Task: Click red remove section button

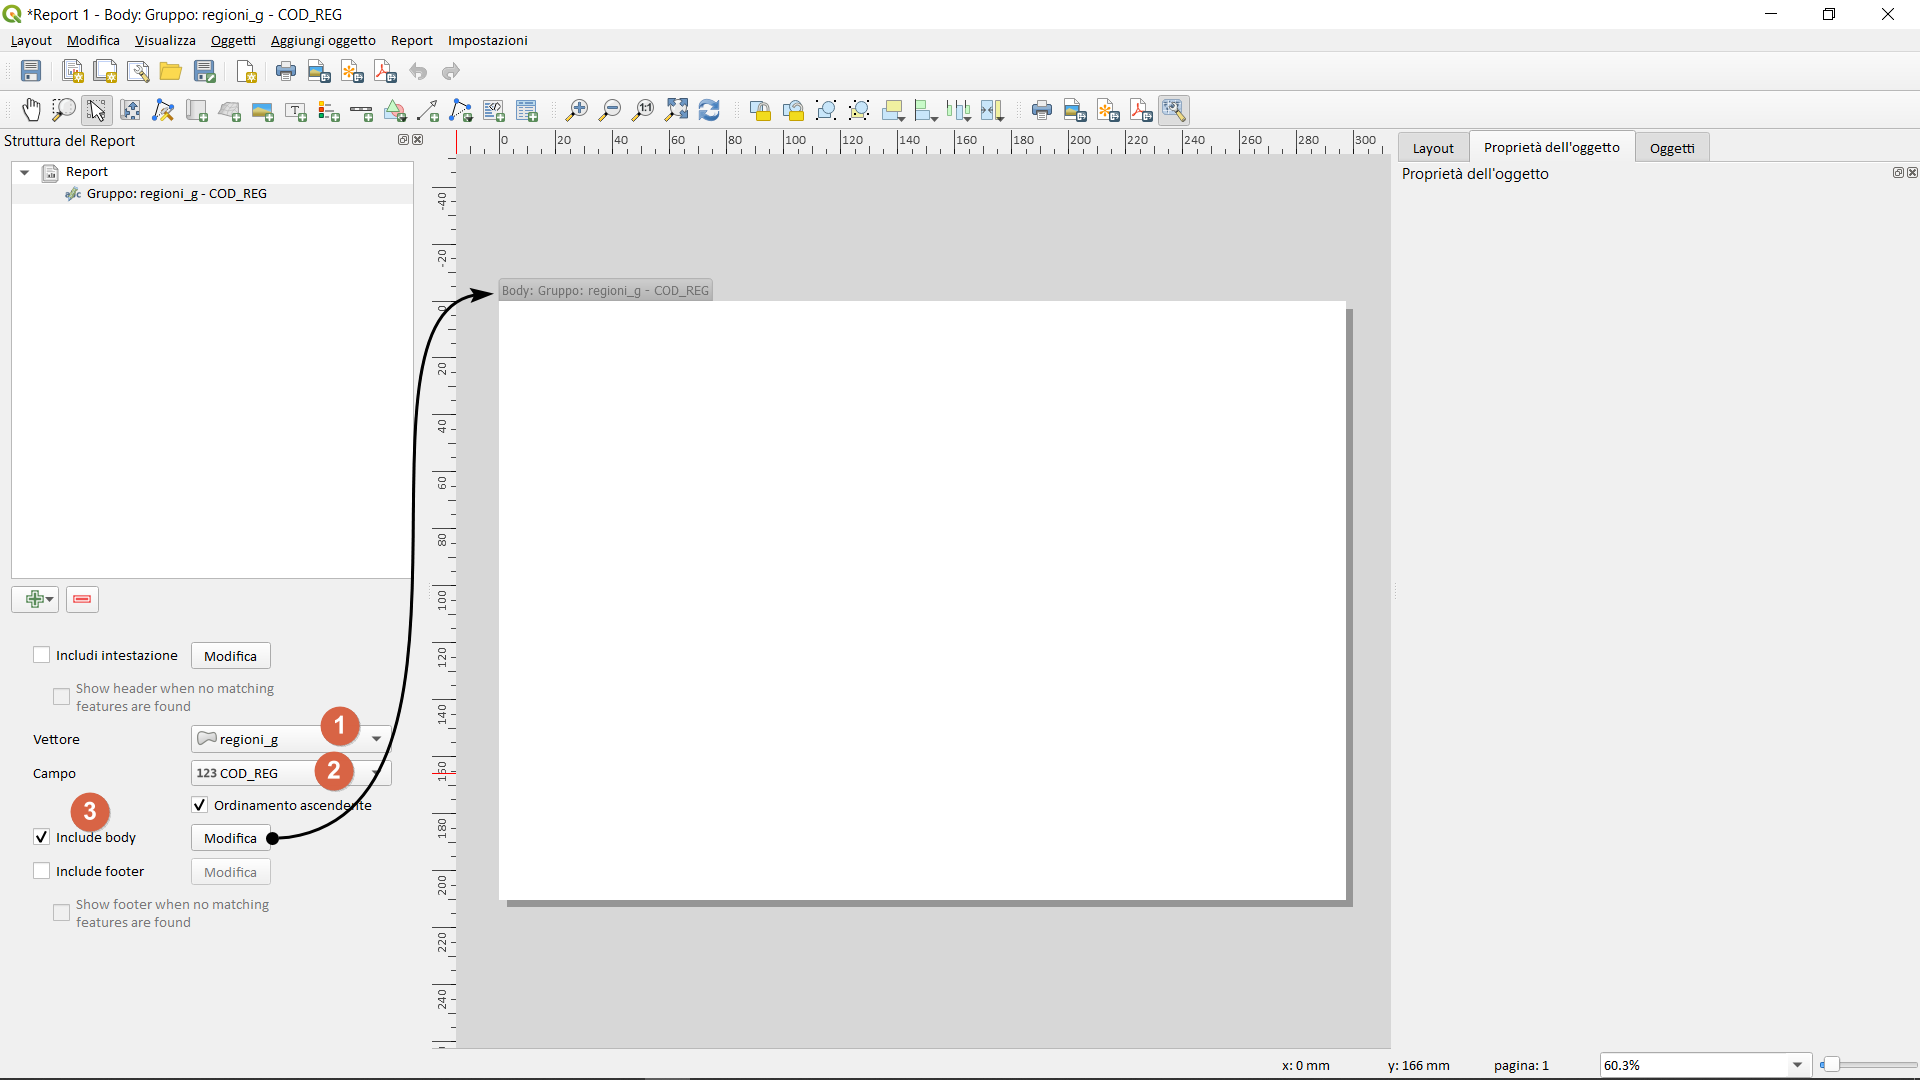Action: [82, 599]
